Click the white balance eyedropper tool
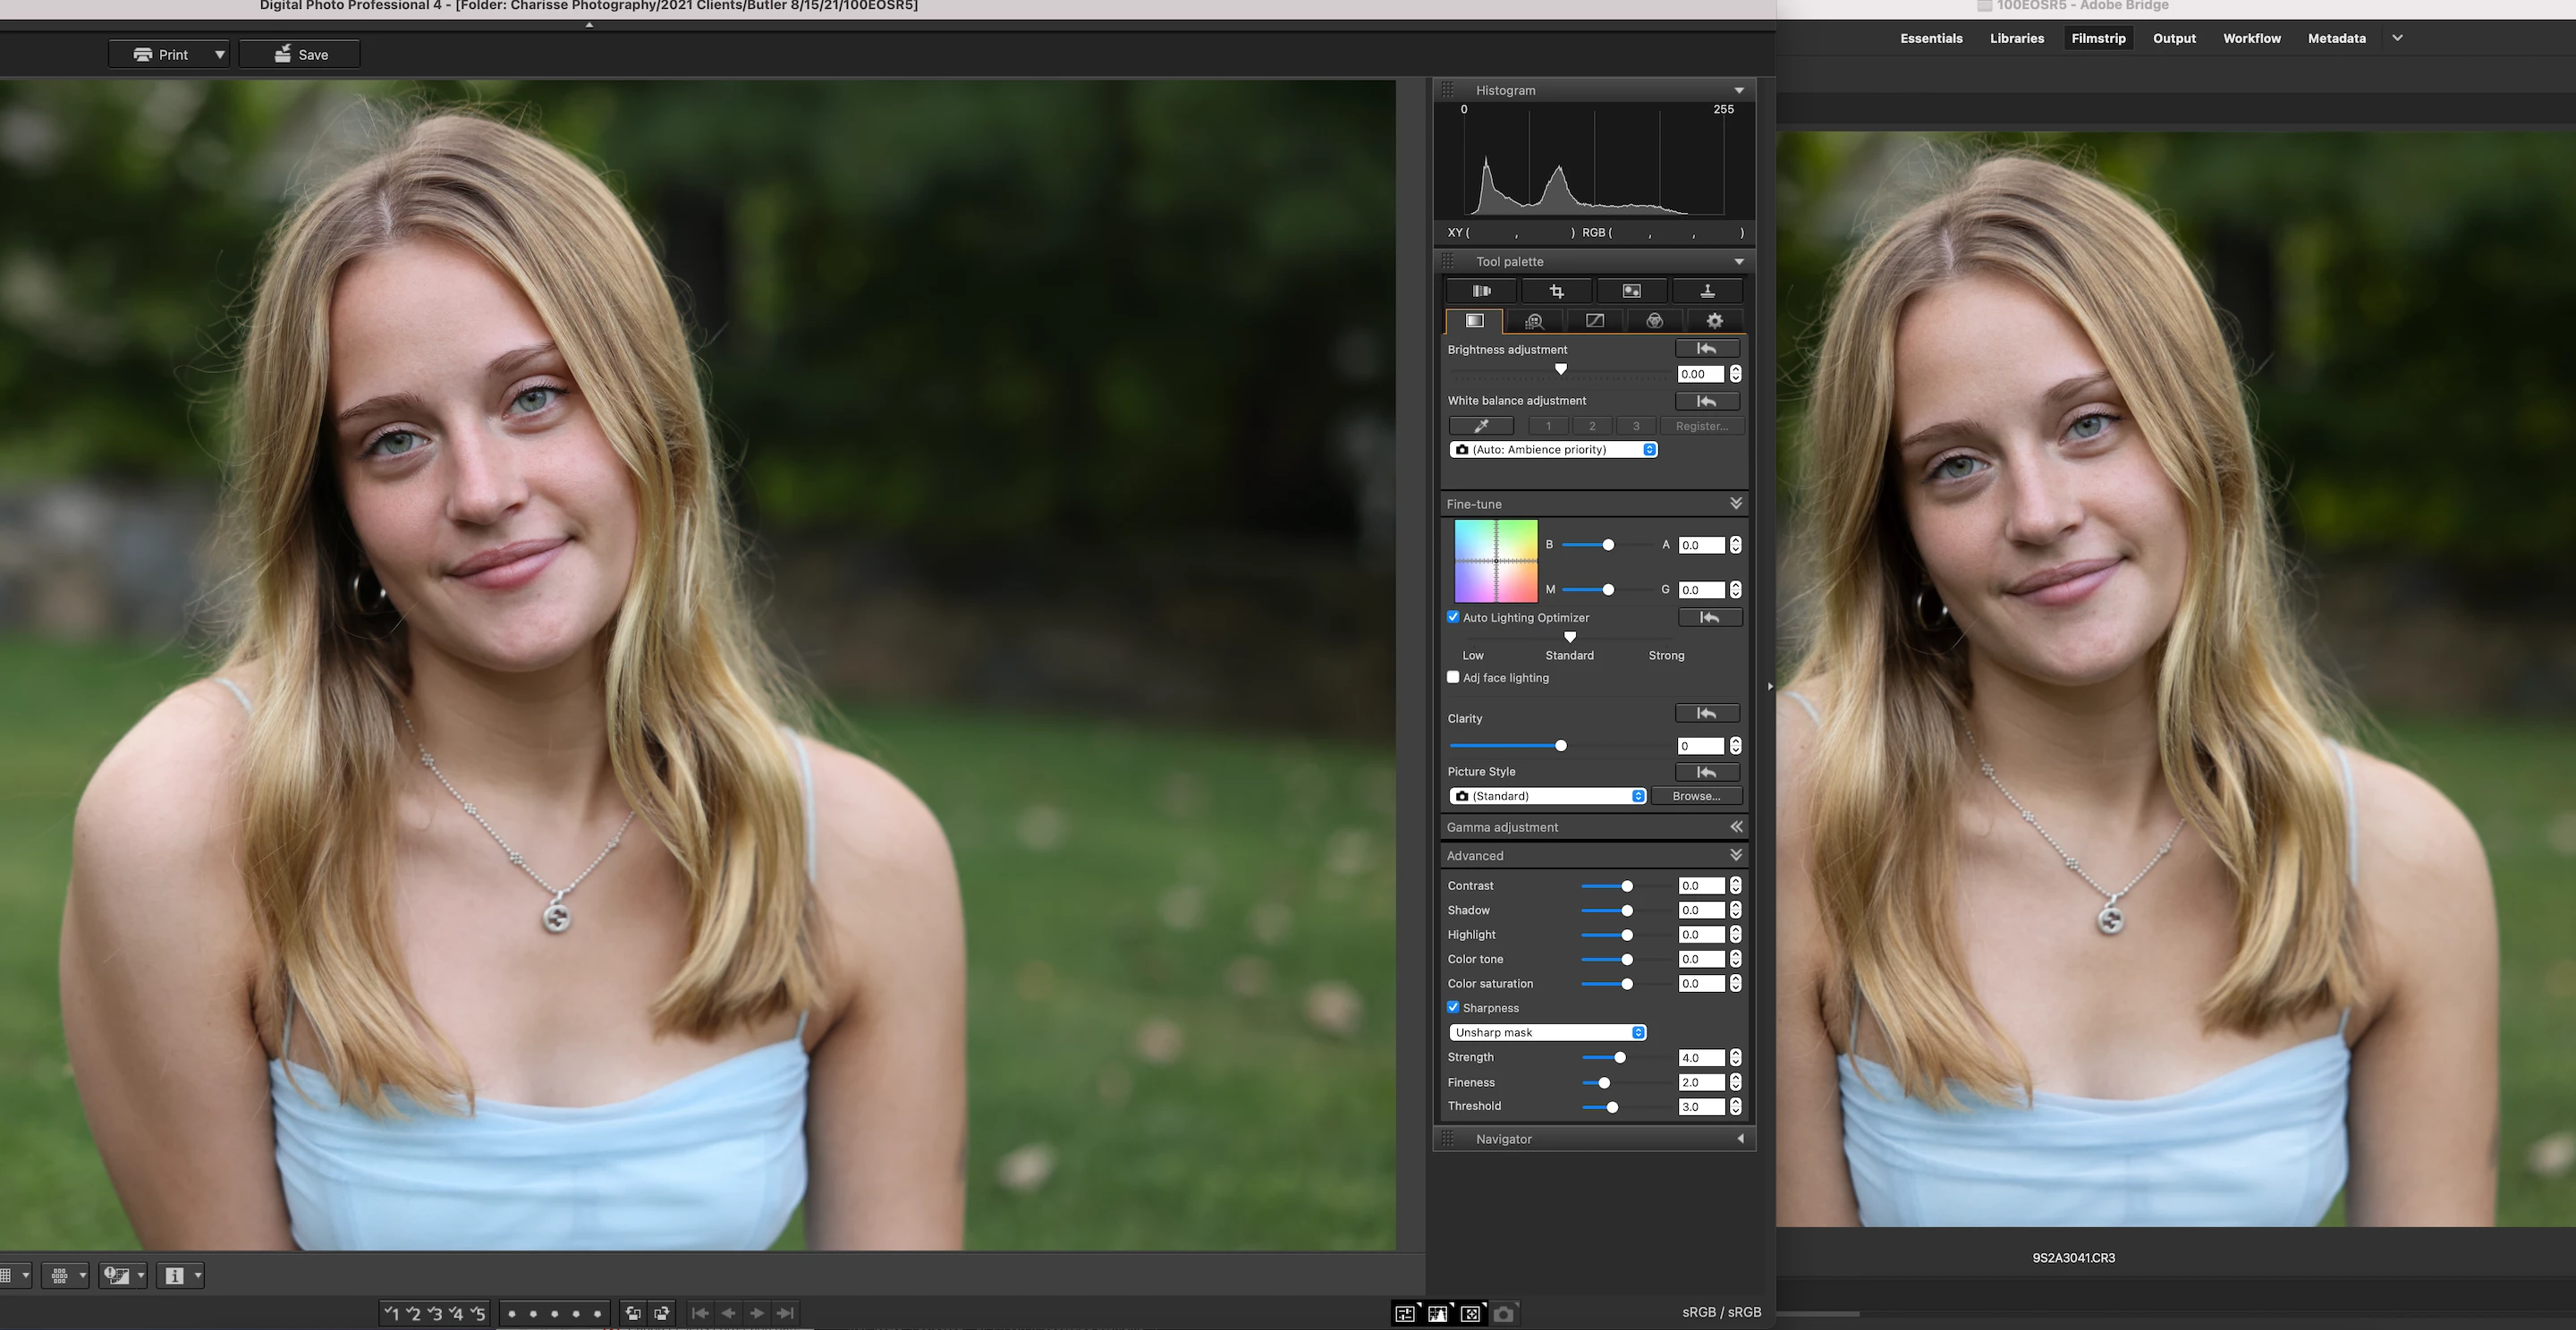This screenshot has width=2576, height=1330. 1481,426
